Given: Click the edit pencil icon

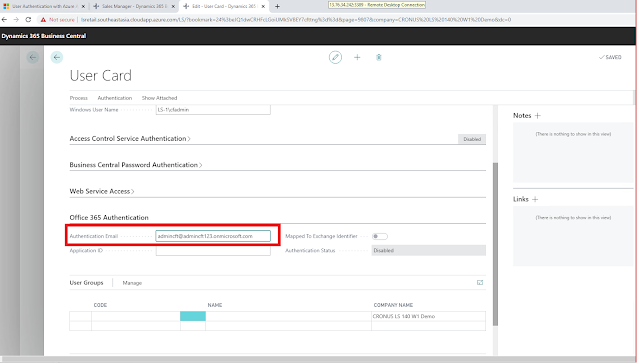Looking at the screenshot, I should (x=335, y=58).
